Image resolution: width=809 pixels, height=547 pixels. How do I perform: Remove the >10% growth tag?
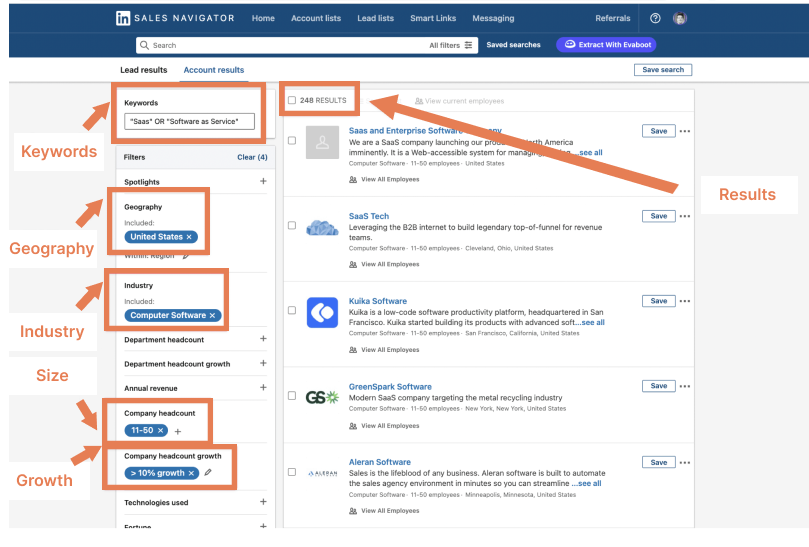coord(191,473)
